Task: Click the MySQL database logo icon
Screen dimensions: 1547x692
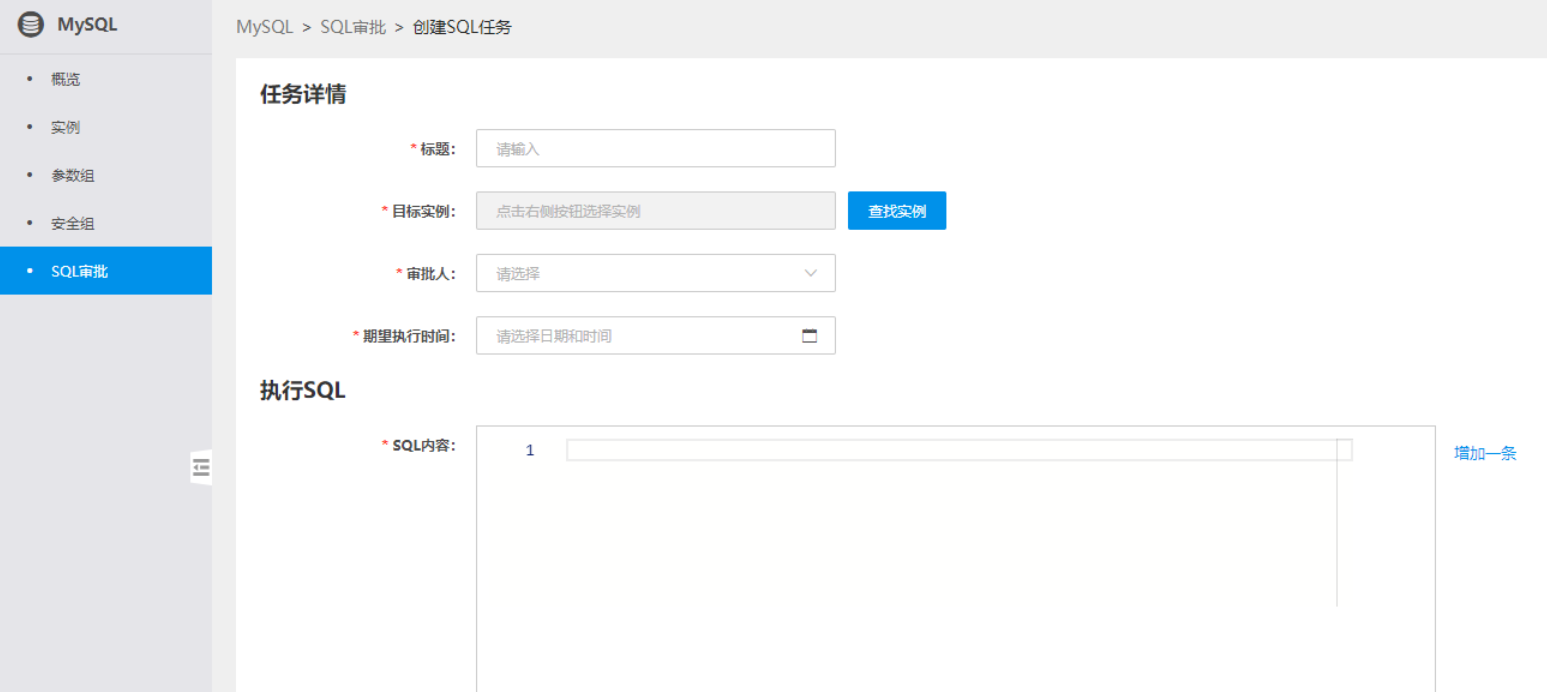Action: (x=31, y=25)
